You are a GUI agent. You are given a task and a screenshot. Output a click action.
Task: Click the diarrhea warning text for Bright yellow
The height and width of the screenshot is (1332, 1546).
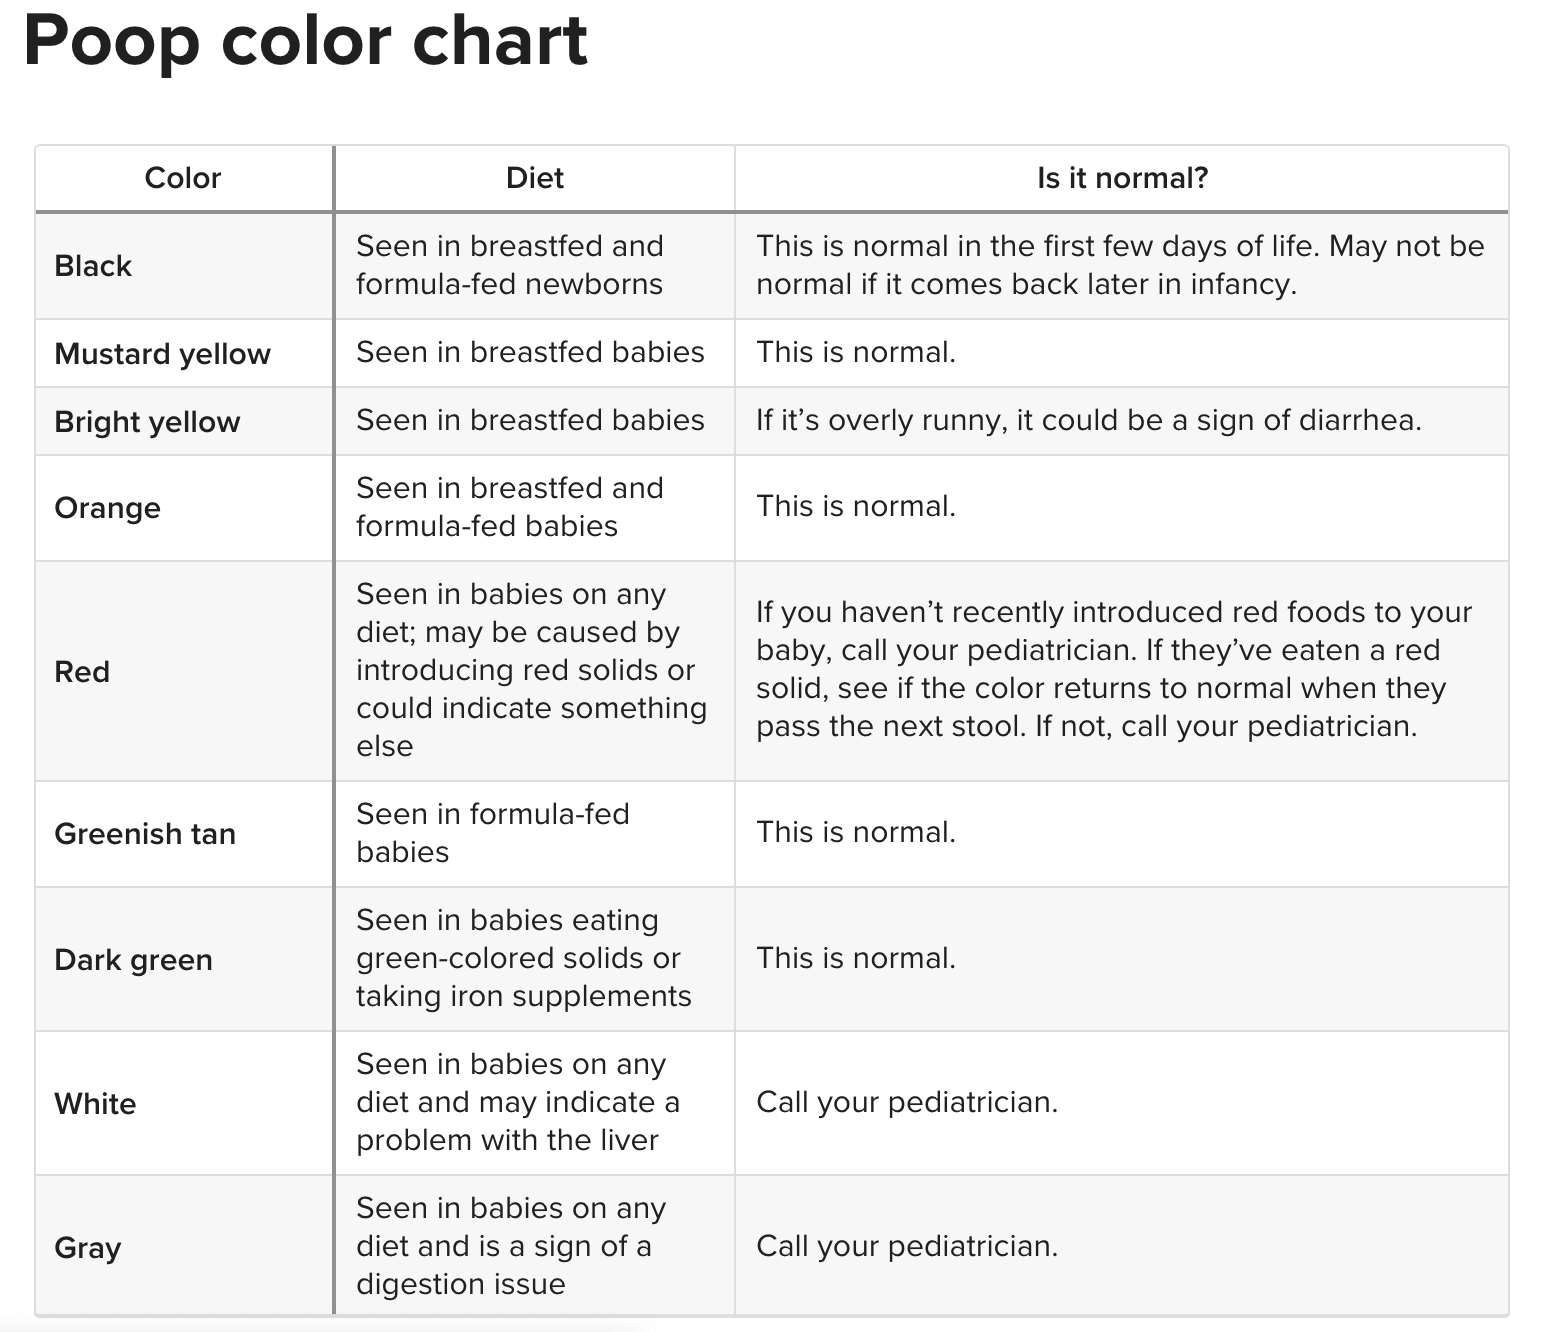click(x=1088, y=420)
